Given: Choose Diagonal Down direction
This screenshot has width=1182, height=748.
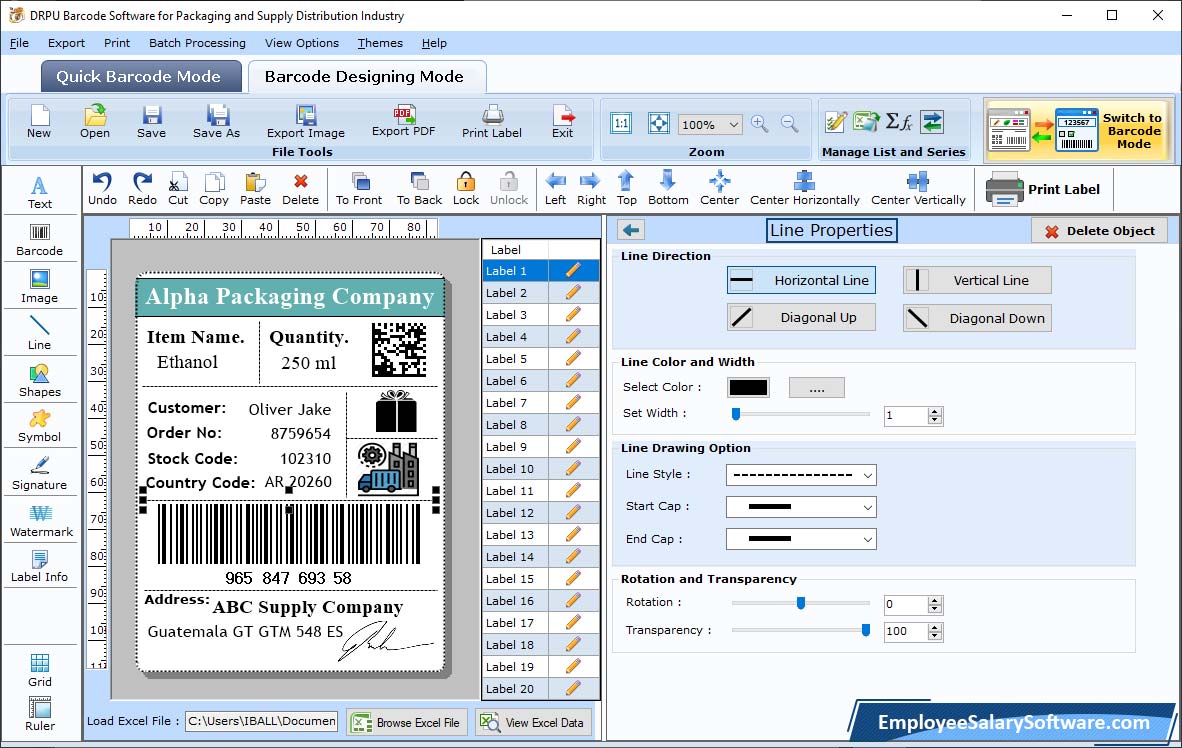Looking at the screenshot, I should click(977, 318).
